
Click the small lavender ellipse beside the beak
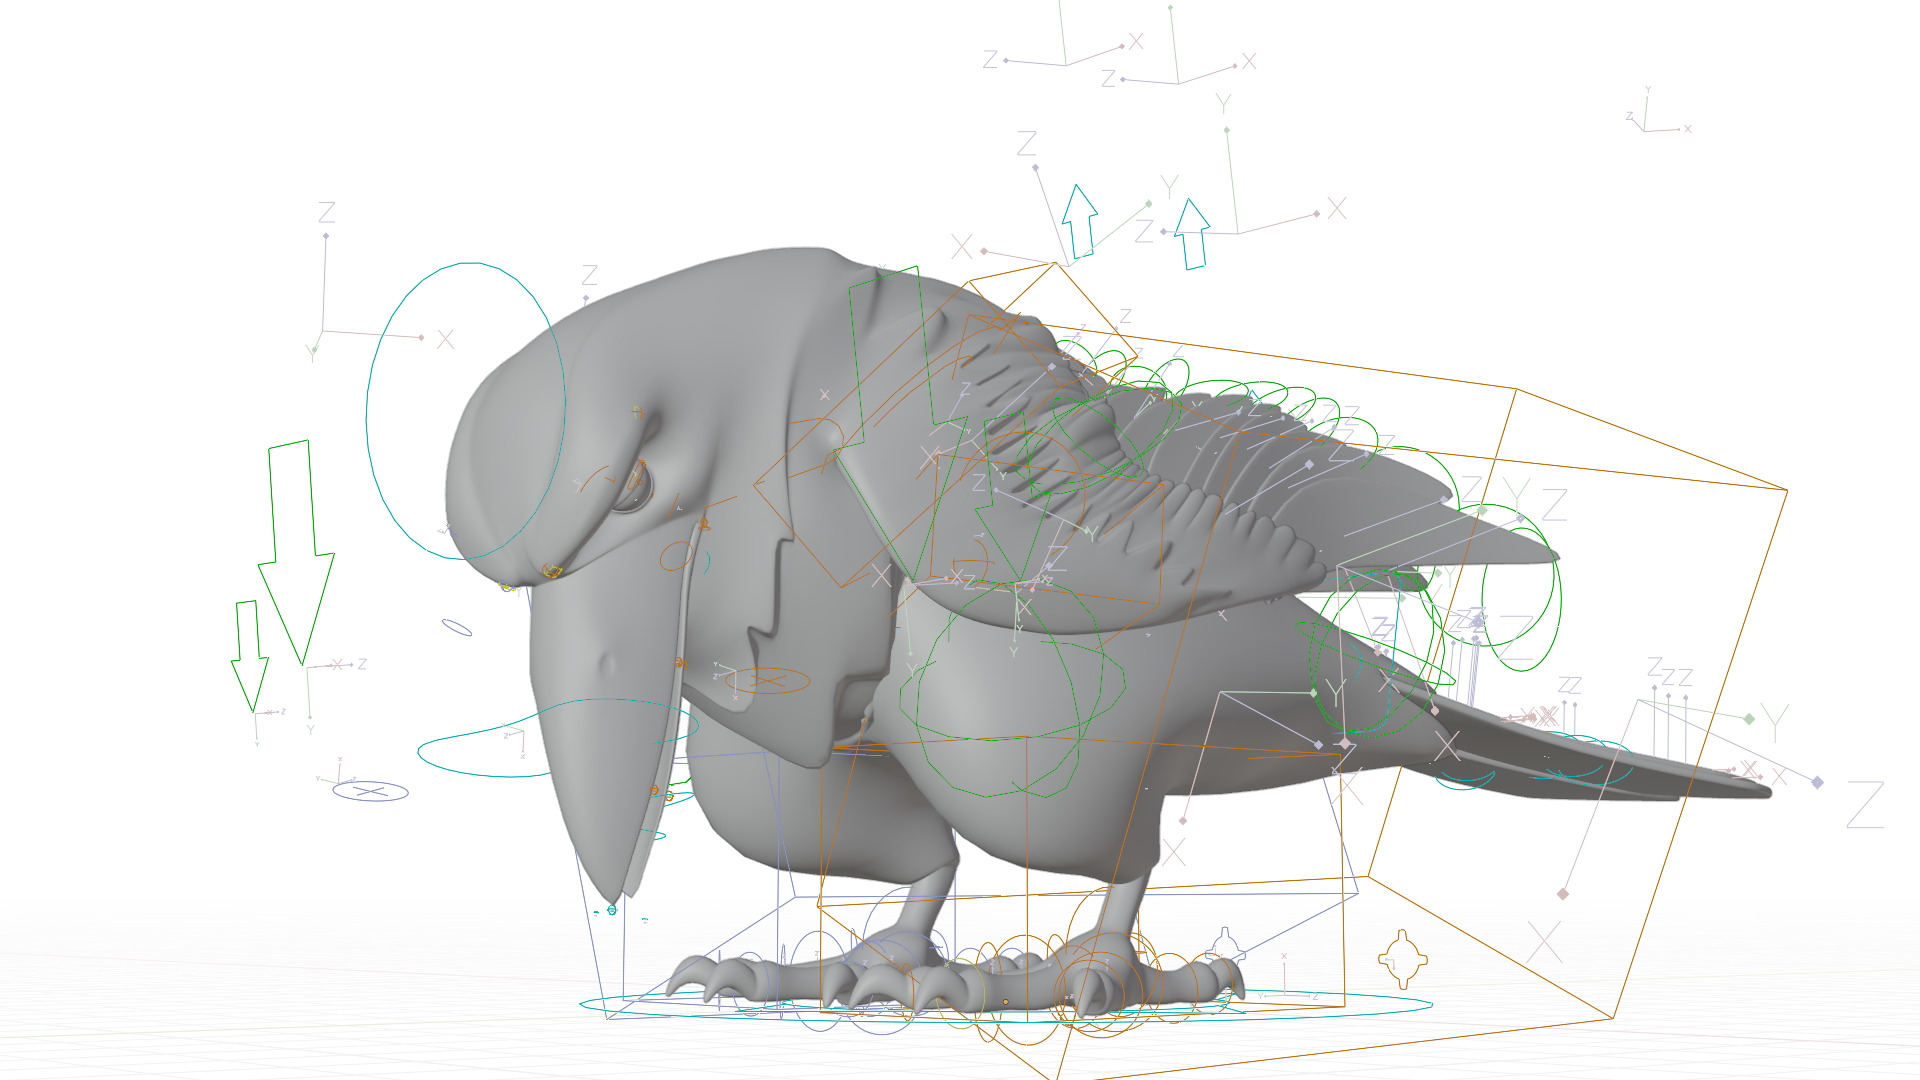[x=457, y=628]
